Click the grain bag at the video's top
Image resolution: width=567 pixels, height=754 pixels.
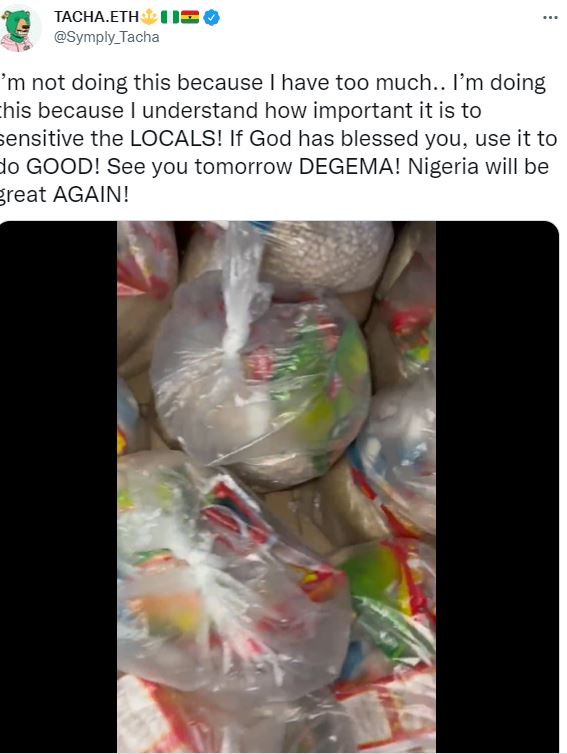pos(327,257)
